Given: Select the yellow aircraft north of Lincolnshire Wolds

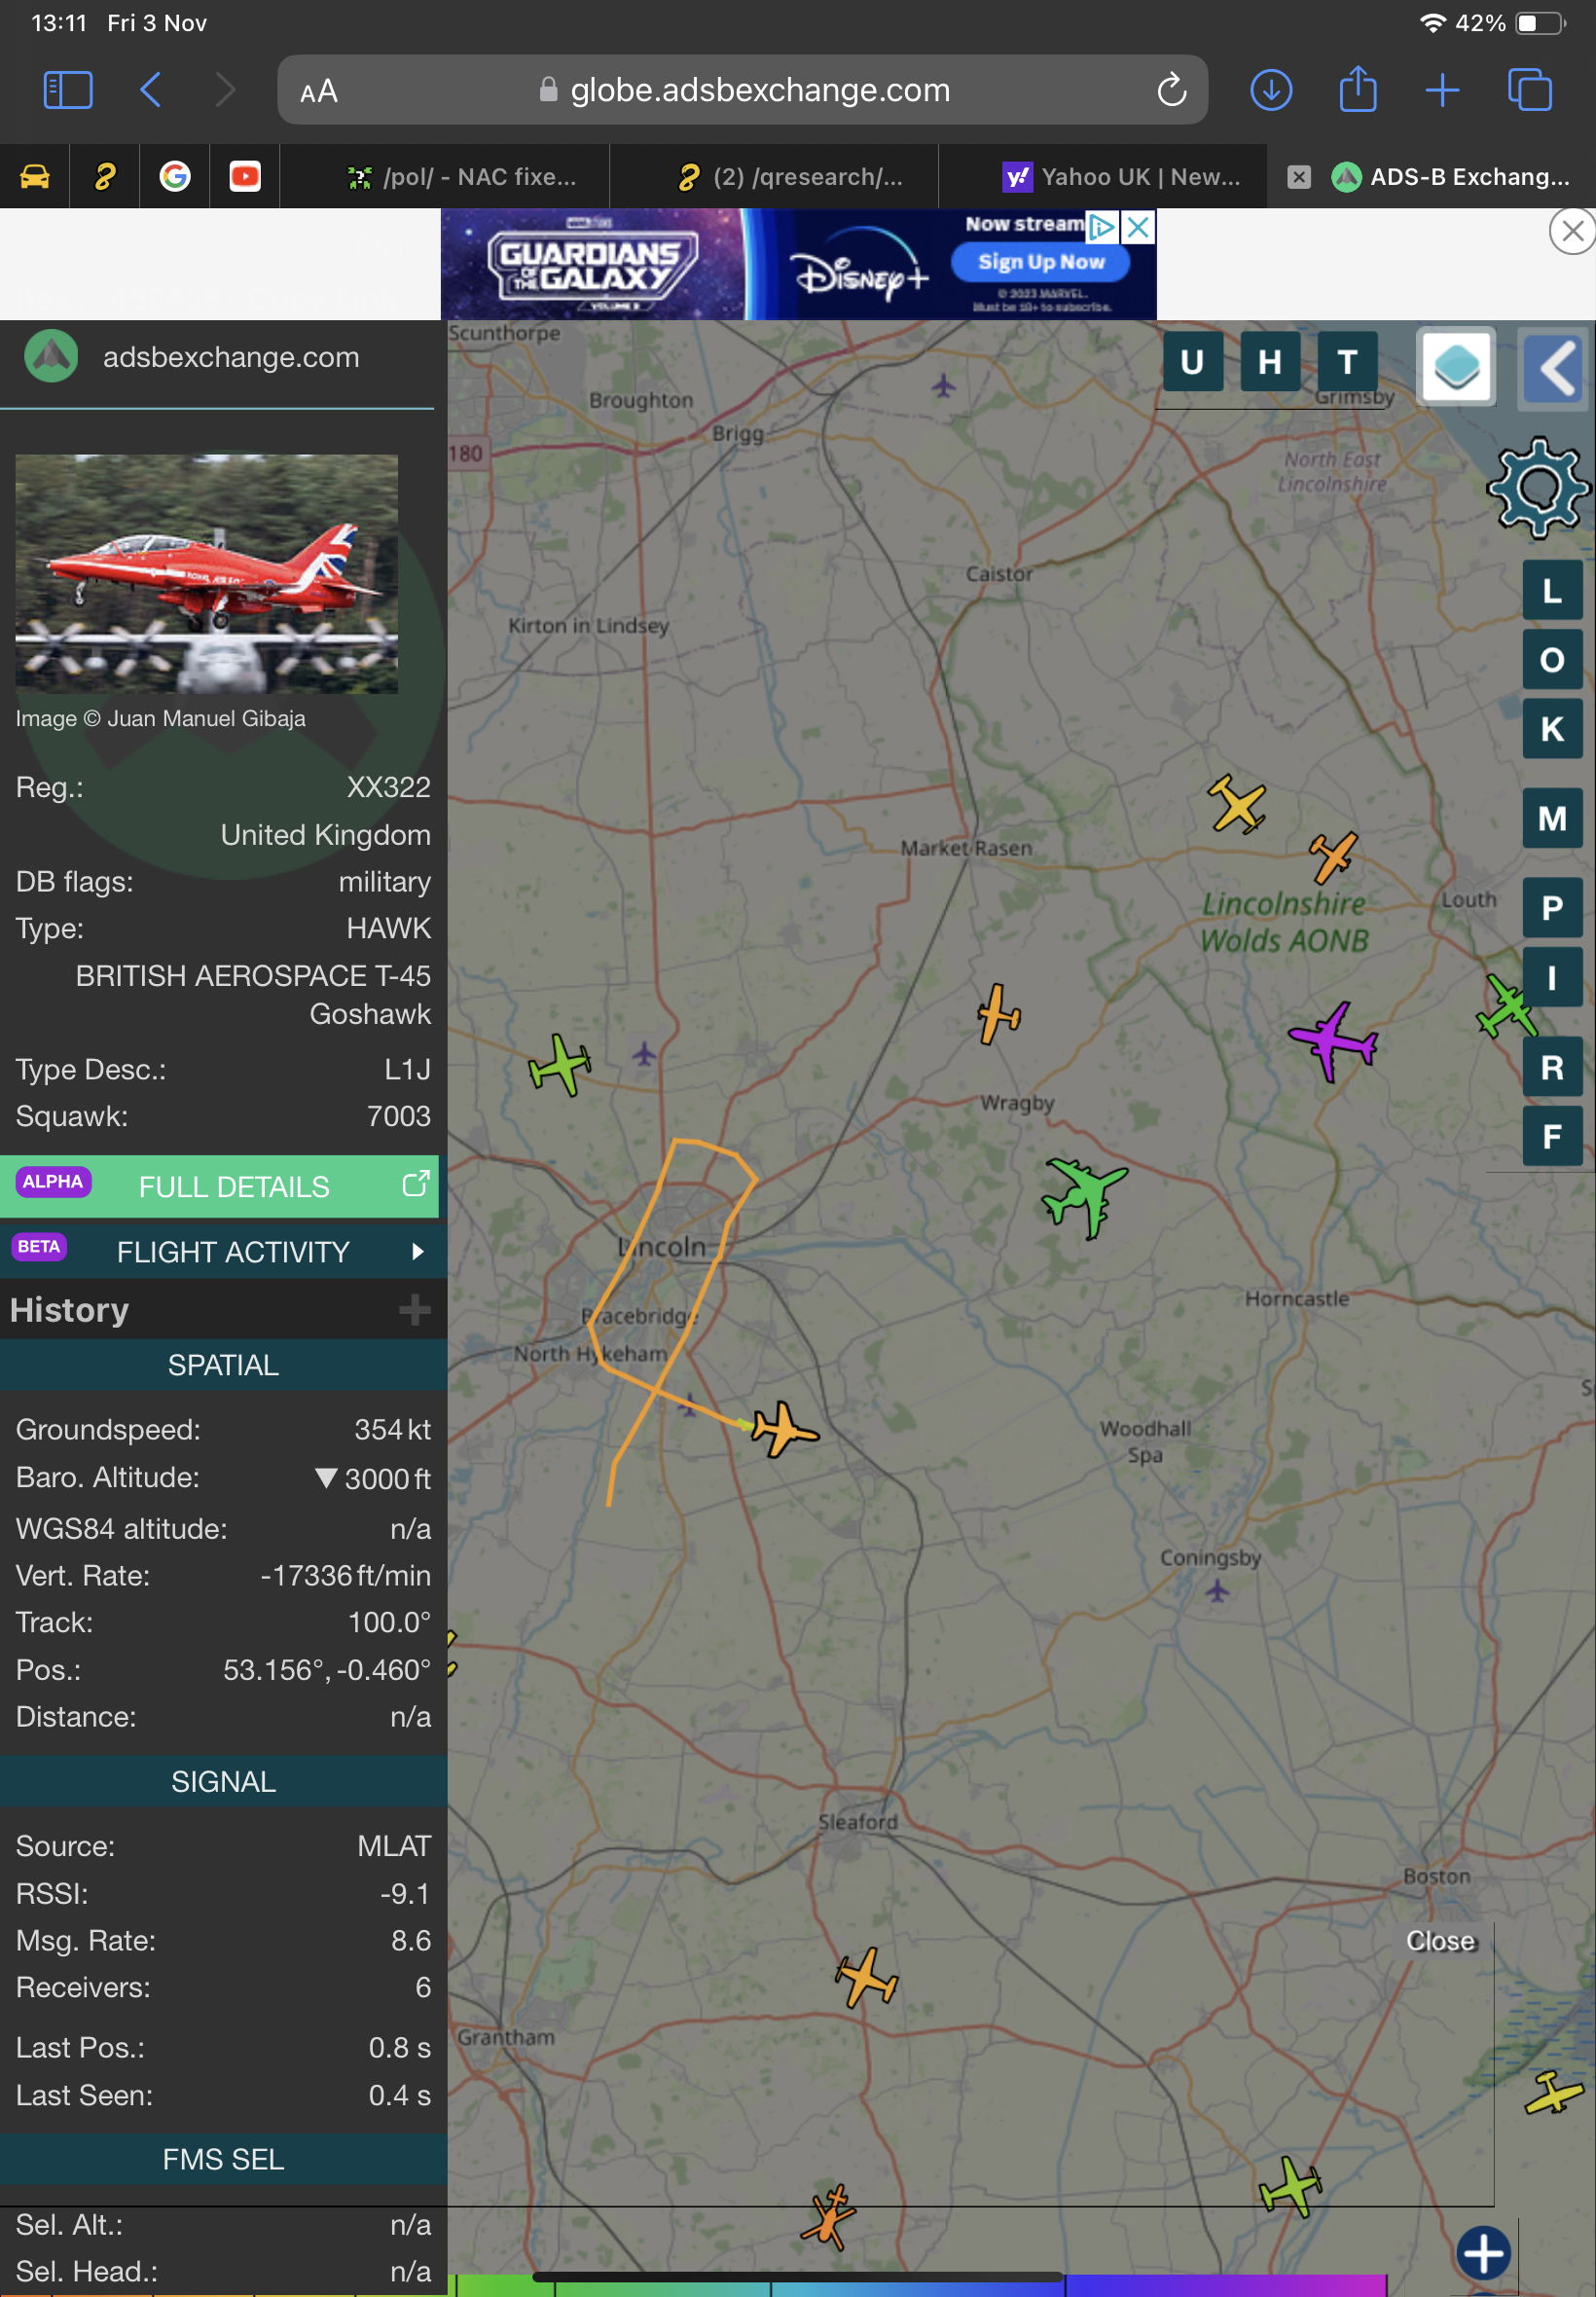Looking at the screenshot, I should pyautogui.click(x=1237, y=803).
